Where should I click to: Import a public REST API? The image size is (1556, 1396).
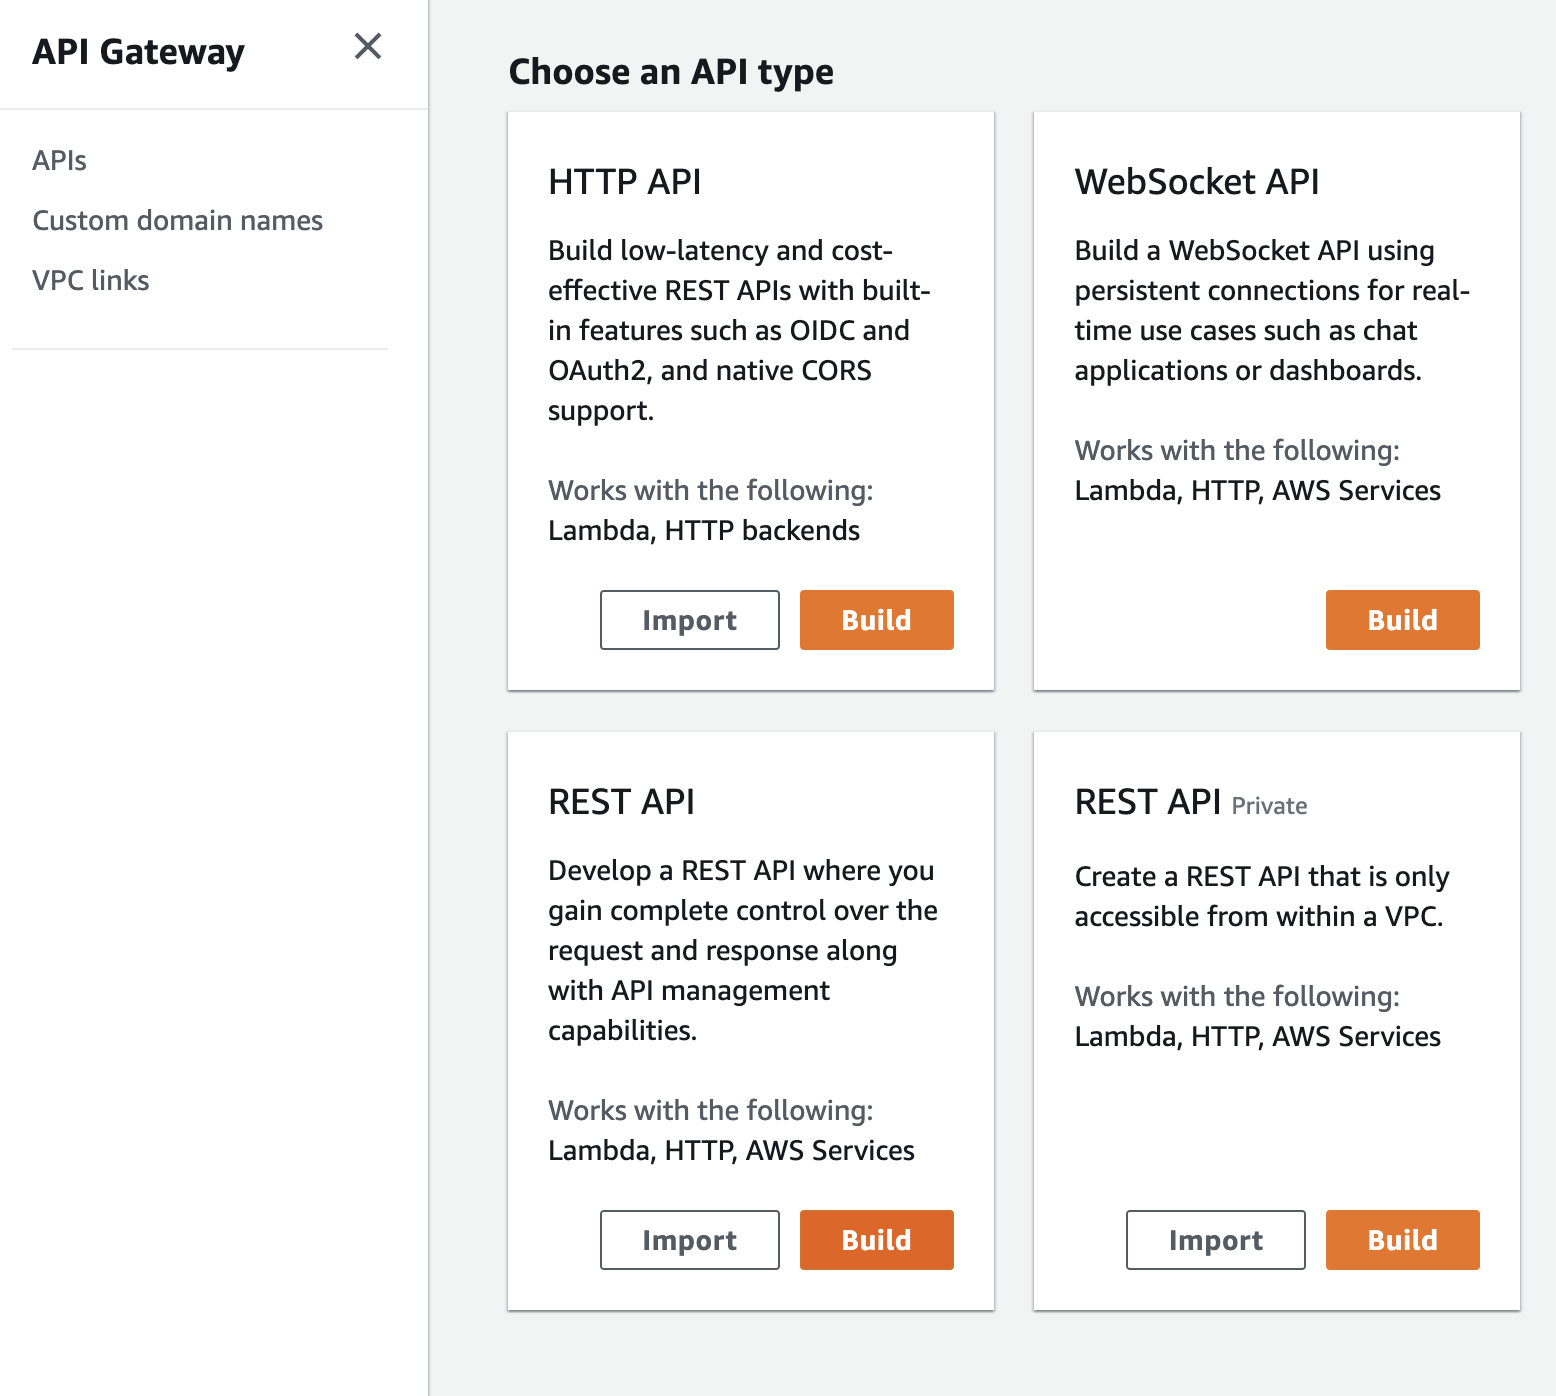tap(689, 1240)
